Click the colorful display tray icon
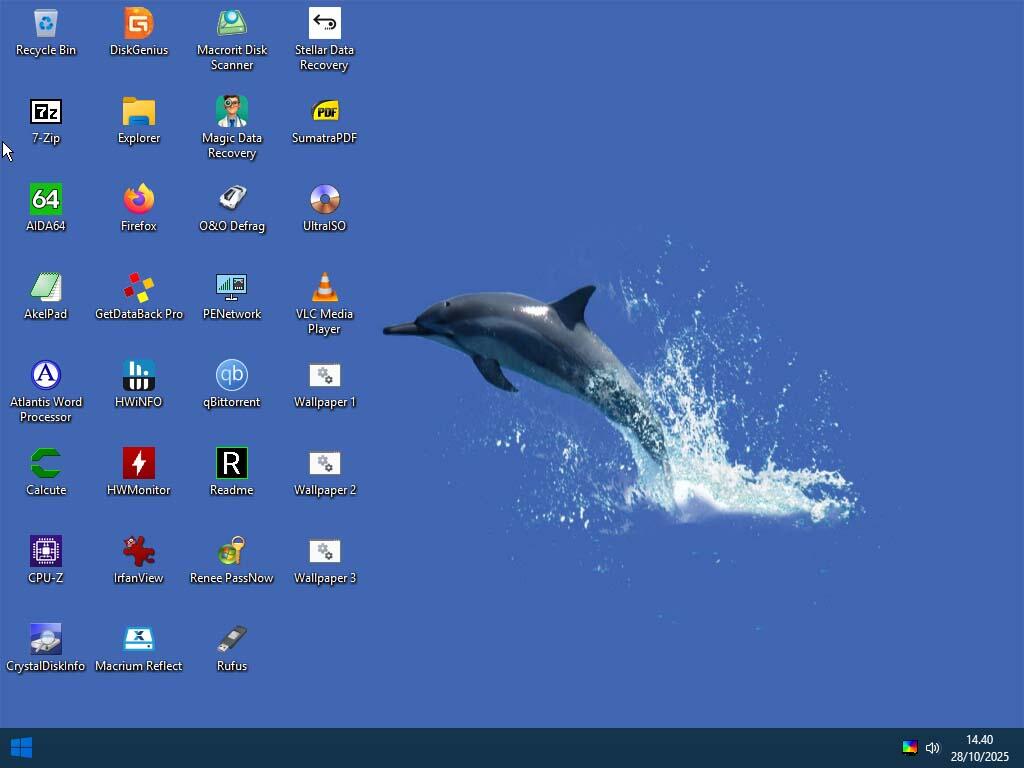Image resolution: width=1024 pixels, height=768 pixels. tap(909, 748)
